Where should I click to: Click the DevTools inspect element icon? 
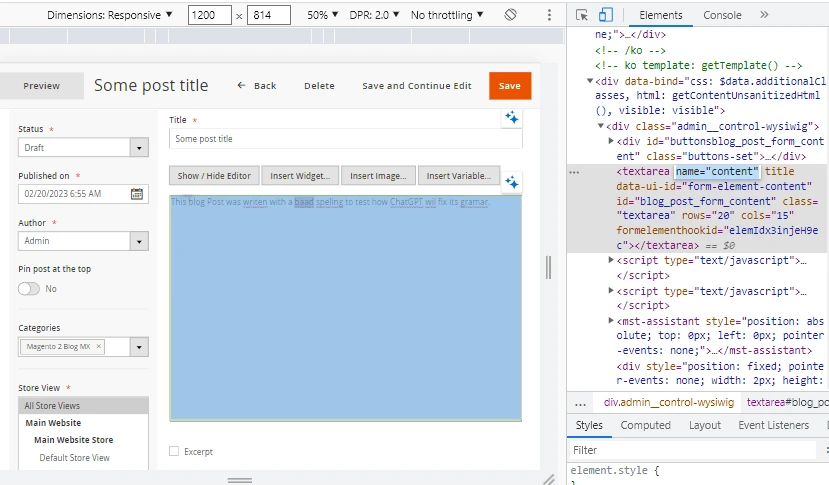583,15
